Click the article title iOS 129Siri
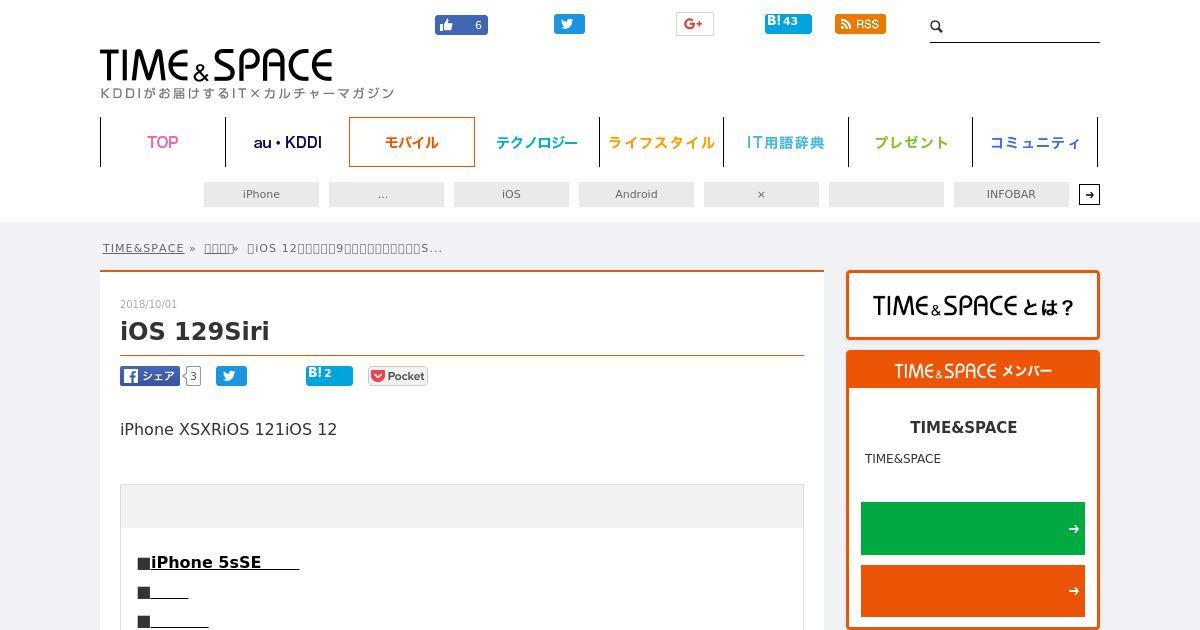The height and width of the screenshot is (630, 1200). coord(195,331)
